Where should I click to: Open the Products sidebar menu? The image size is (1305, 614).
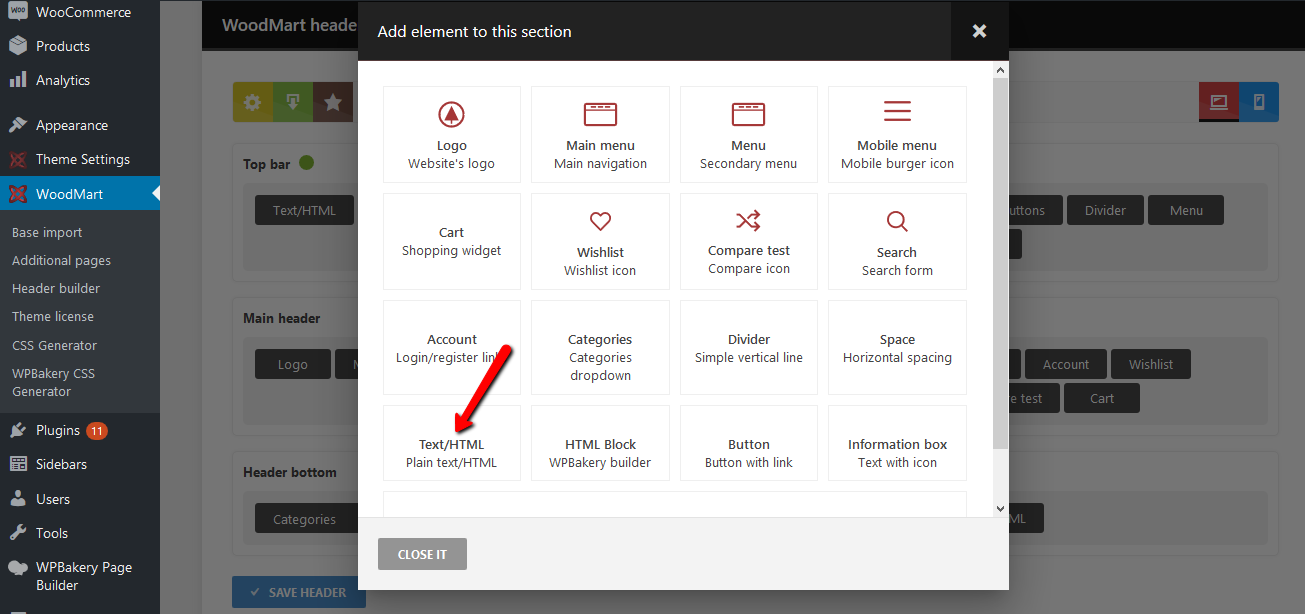click(x=80, y=46)
